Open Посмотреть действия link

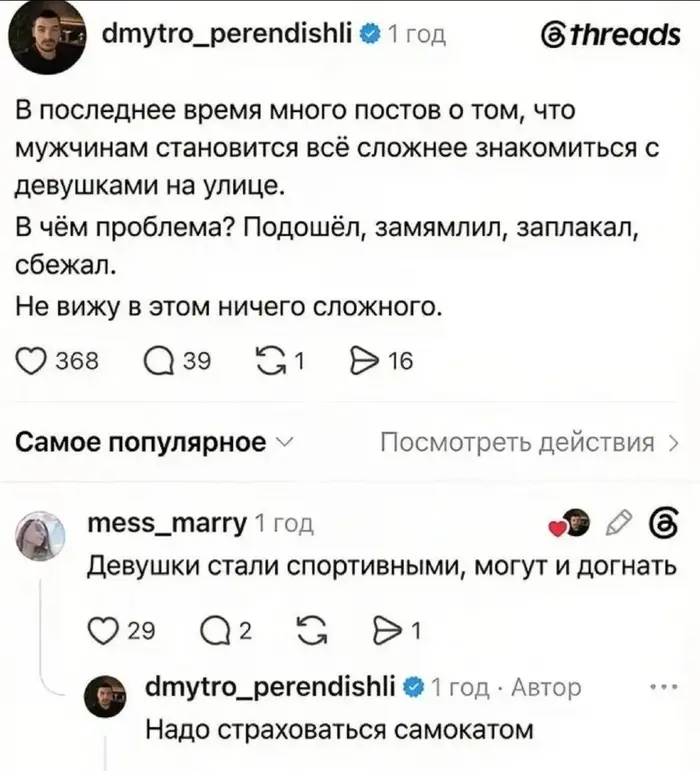coord(530,443)
